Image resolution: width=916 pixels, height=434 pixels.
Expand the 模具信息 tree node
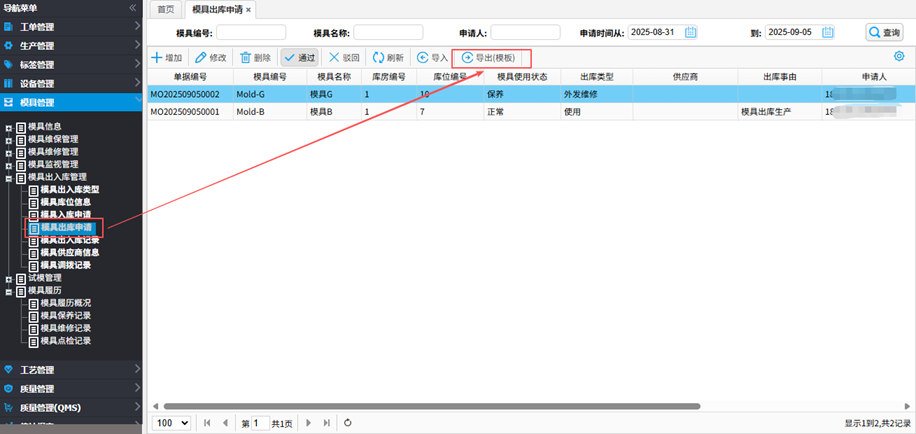(9, 126)
